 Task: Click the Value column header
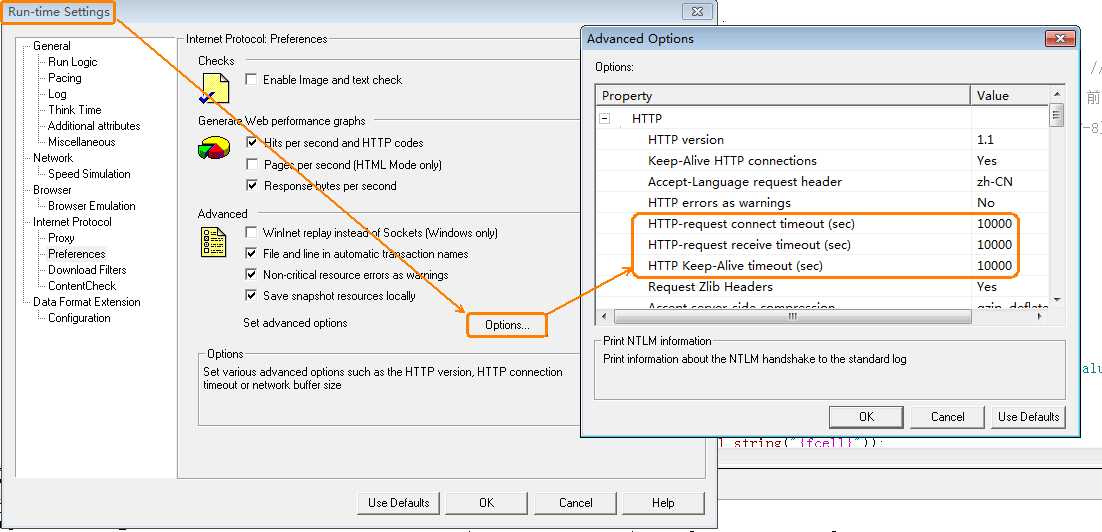(1010, 96)
